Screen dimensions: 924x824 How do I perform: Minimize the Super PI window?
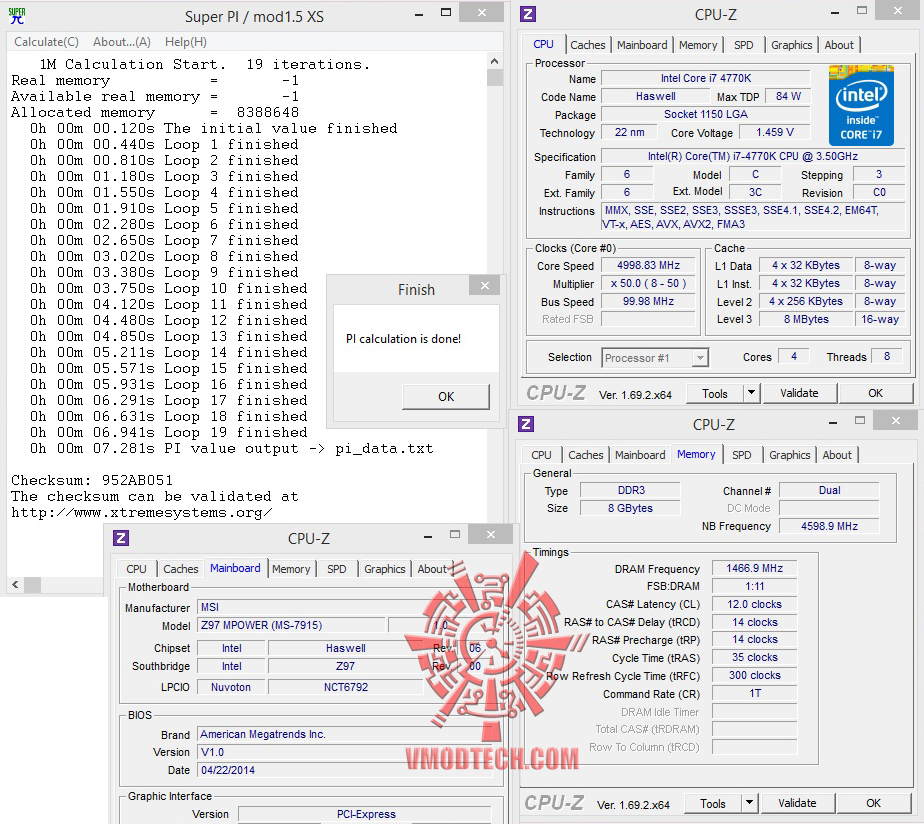click(419, 14)
